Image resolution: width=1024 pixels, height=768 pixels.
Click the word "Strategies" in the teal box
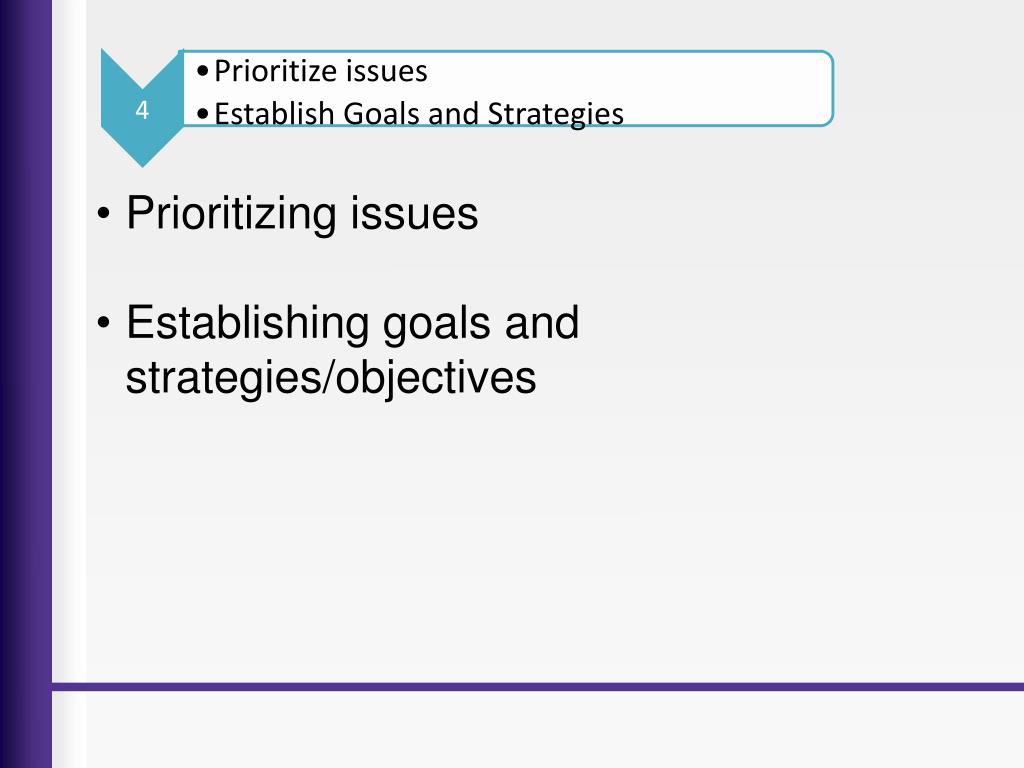click(556, 114)
